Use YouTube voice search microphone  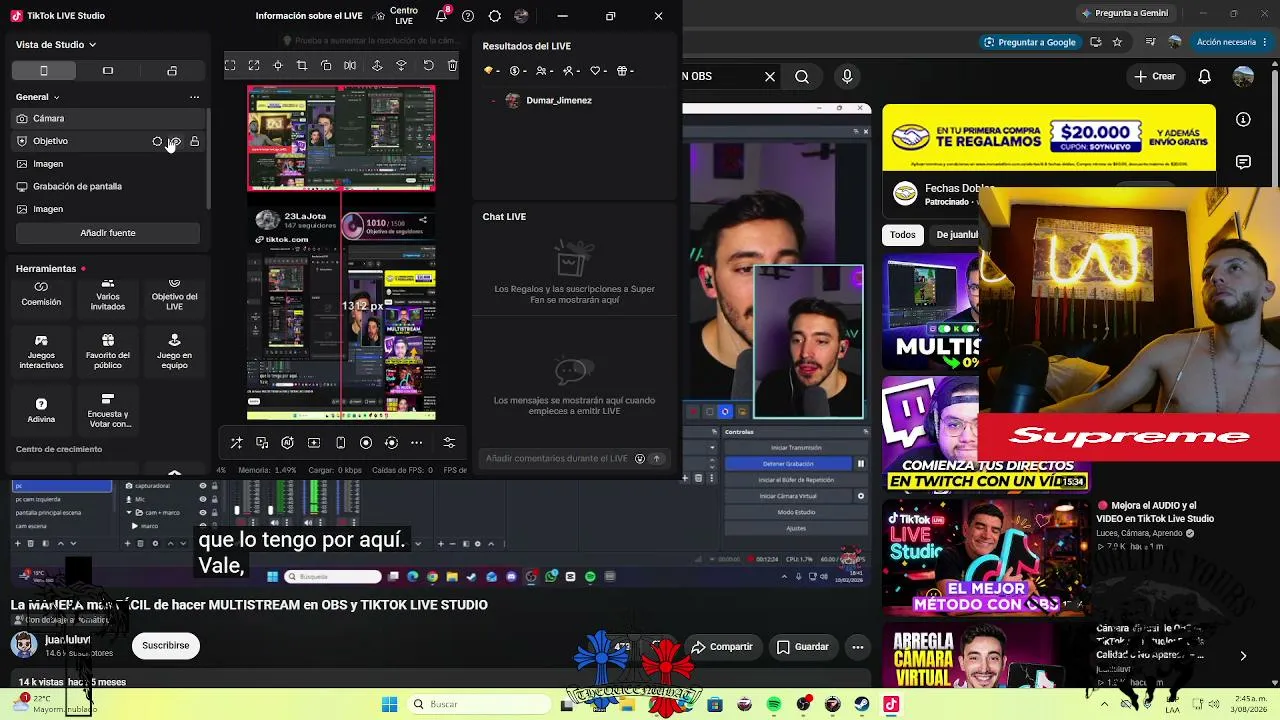(x=847, y=77)
